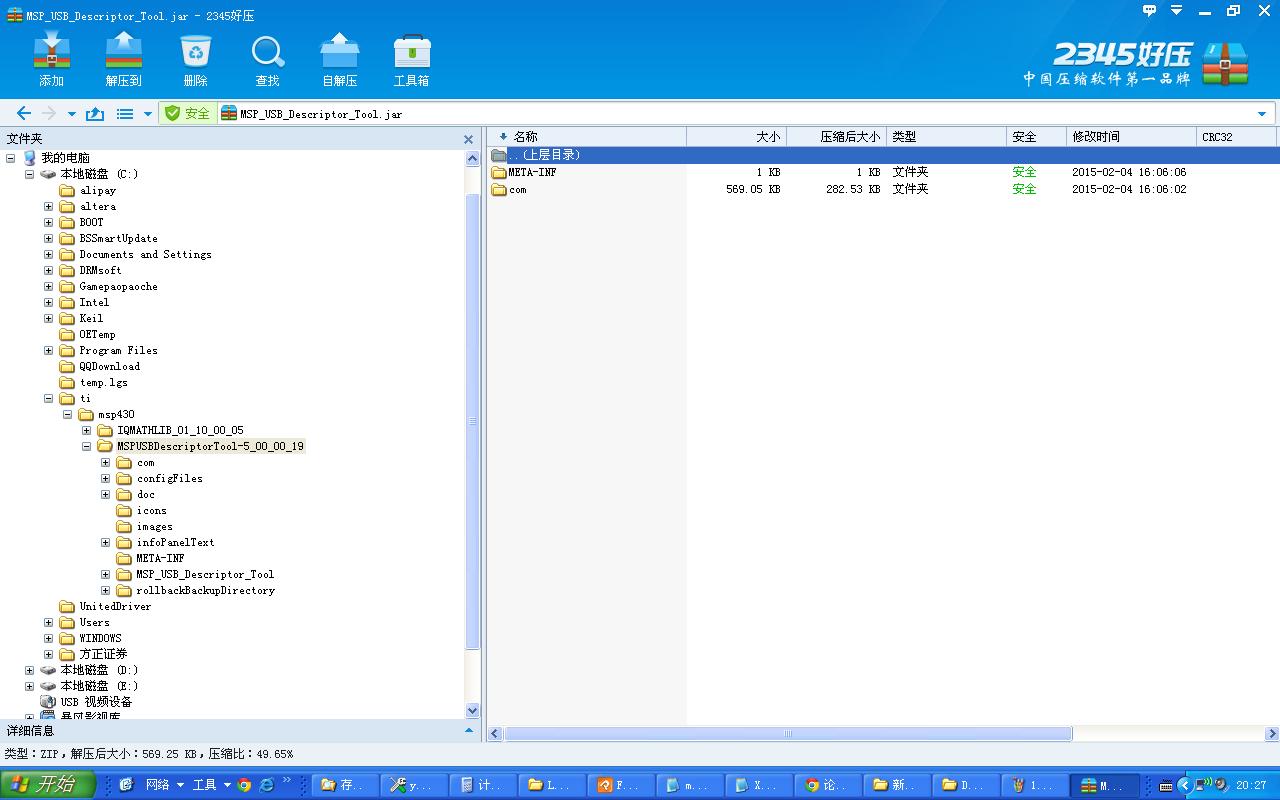
Task: Show more quick launch icons chevron
Action: [288, 781]
